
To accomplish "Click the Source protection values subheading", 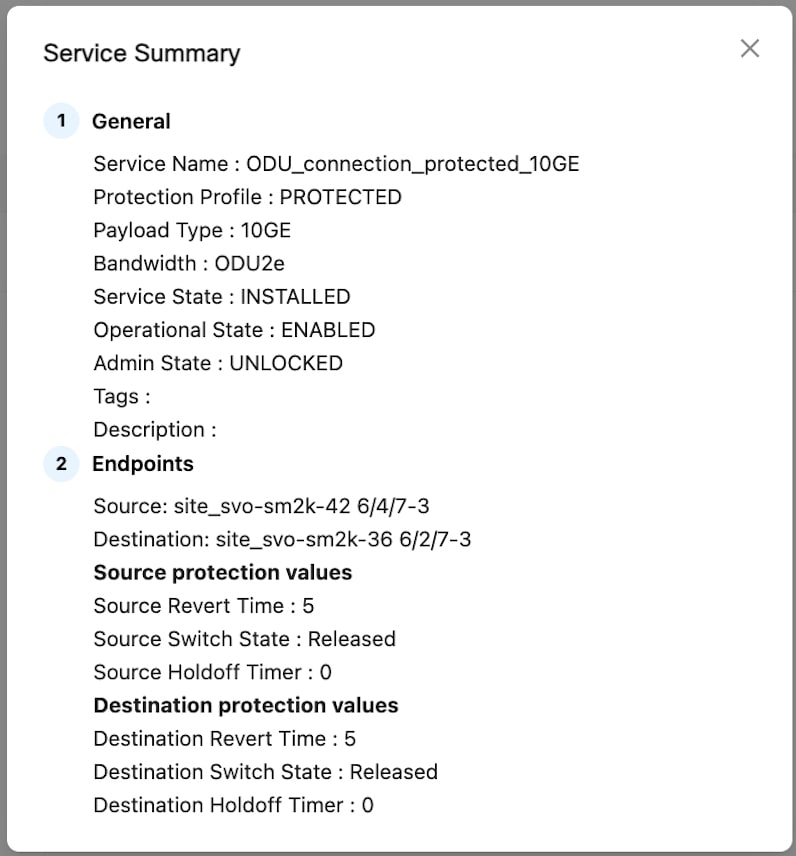I will pyautogui.click(x=222, y=573).
